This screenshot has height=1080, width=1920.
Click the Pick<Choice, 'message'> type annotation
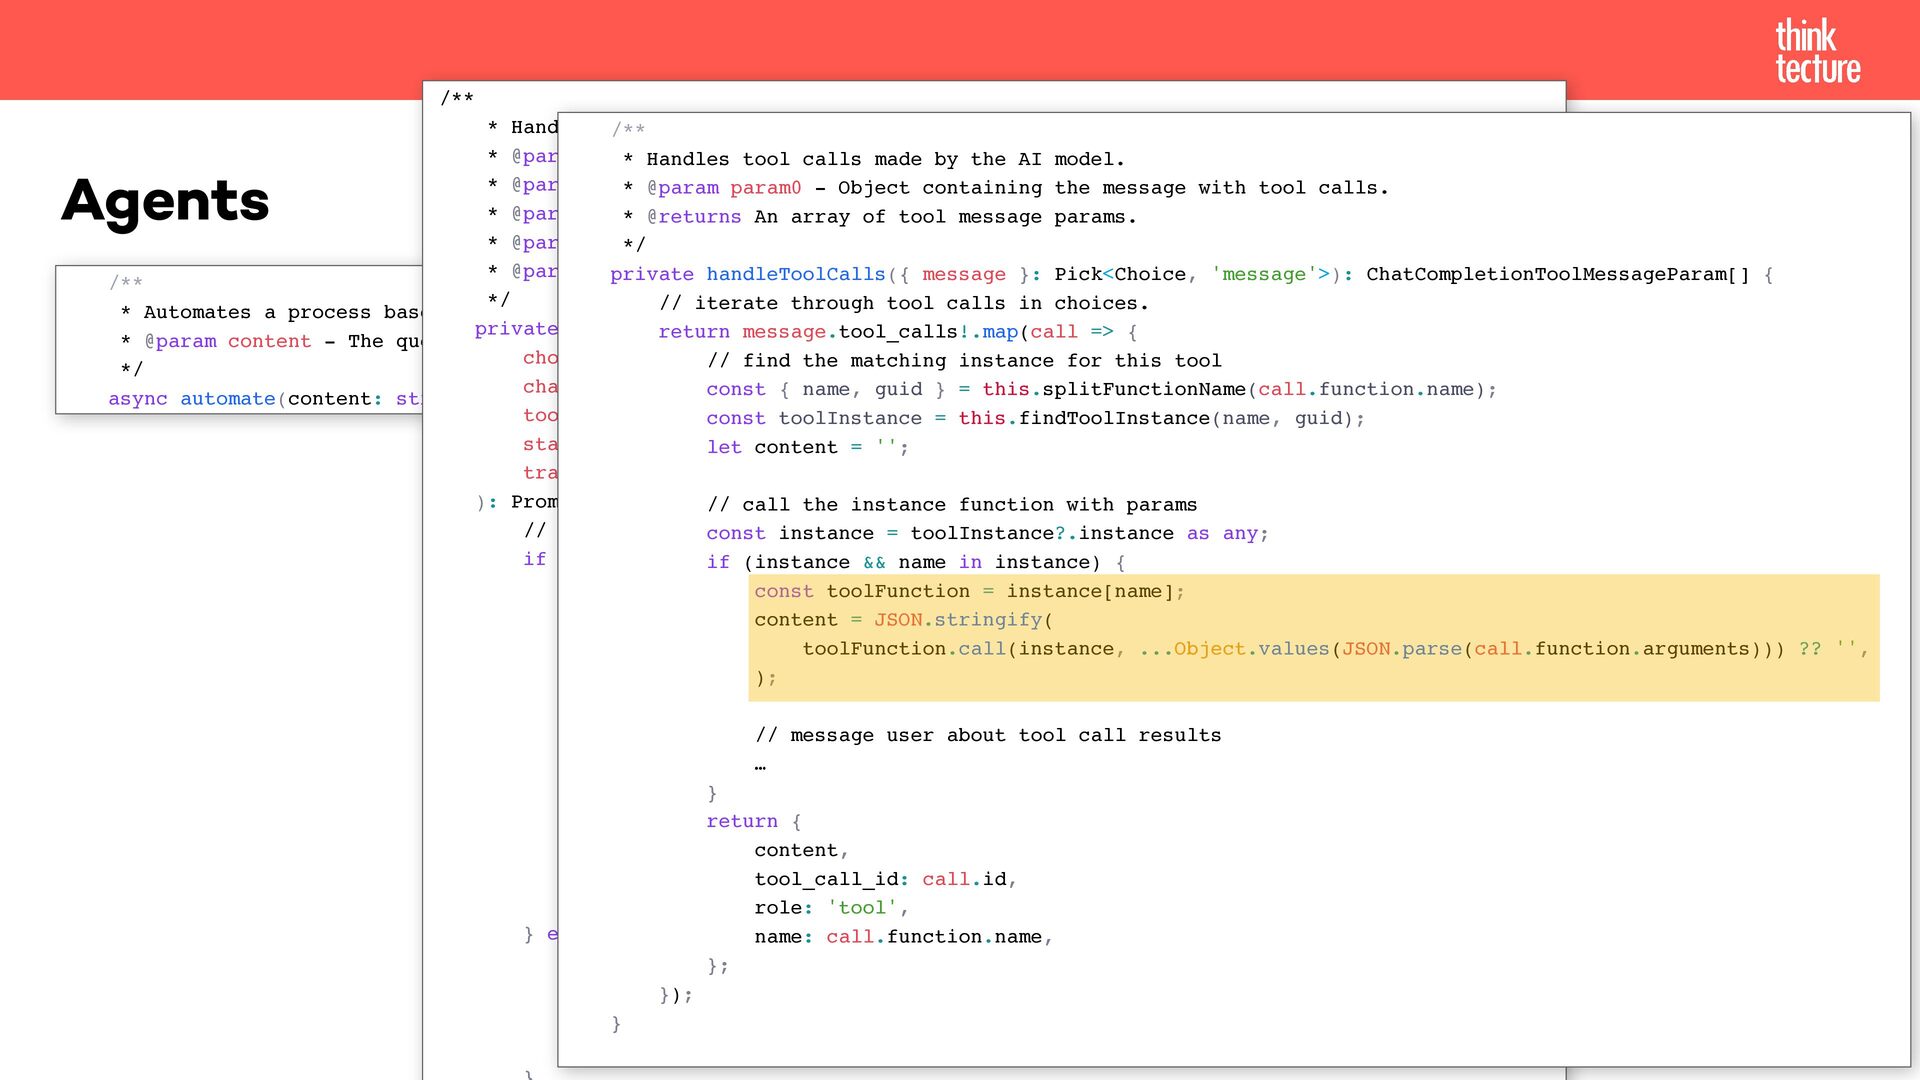point(1192,274)
